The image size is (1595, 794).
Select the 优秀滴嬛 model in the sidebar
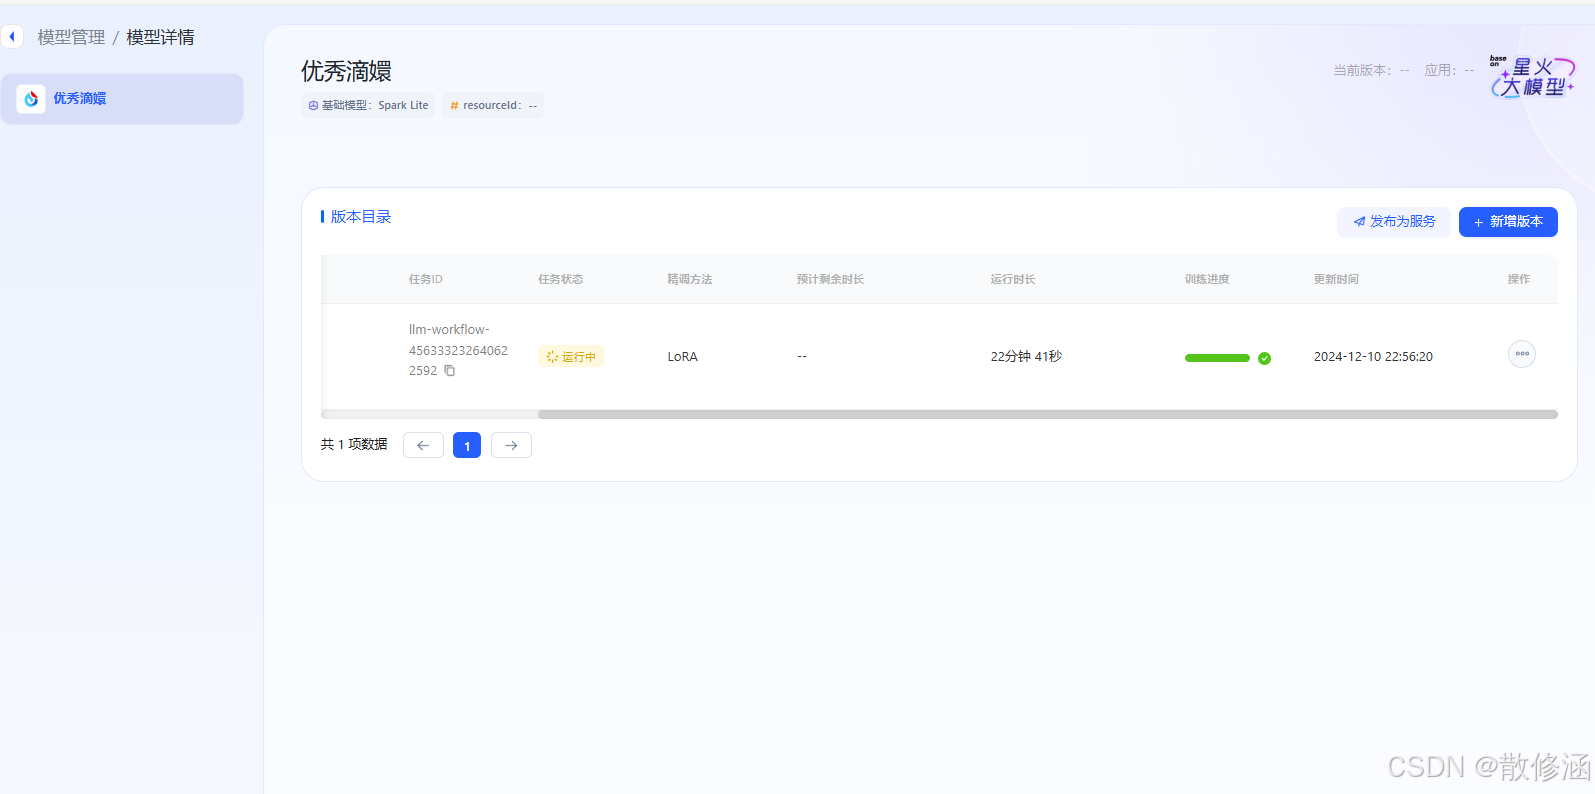(122, 99)
